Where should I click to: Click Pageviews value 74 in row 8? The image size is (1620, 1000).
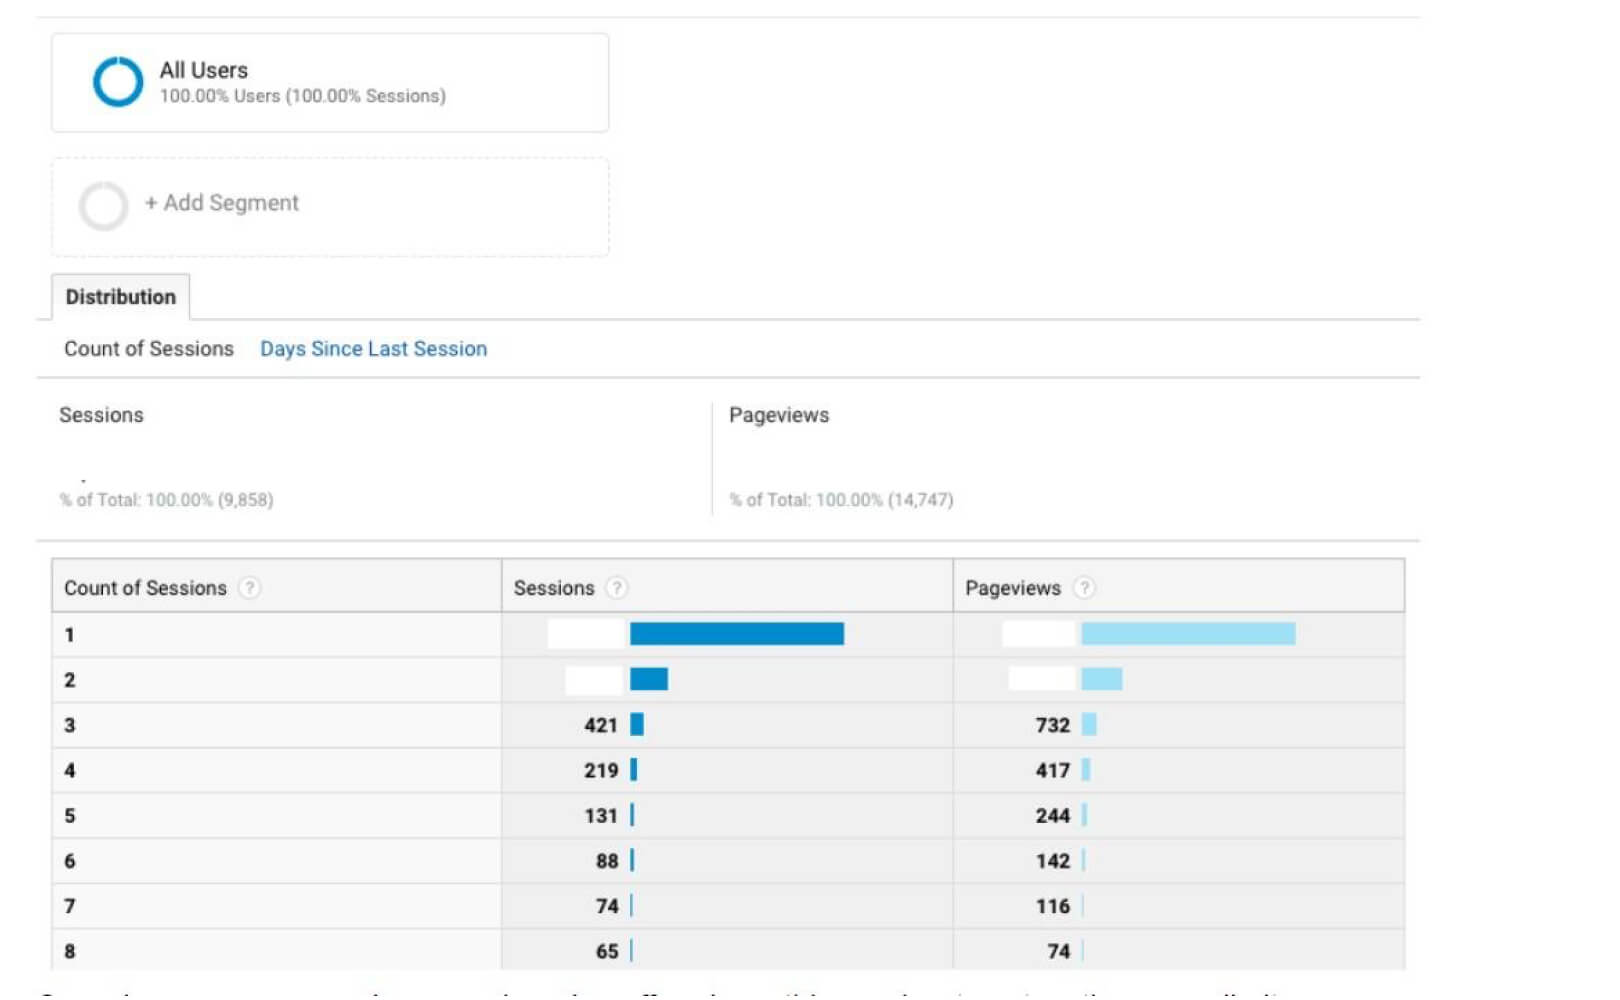(x=1059, y=952)
